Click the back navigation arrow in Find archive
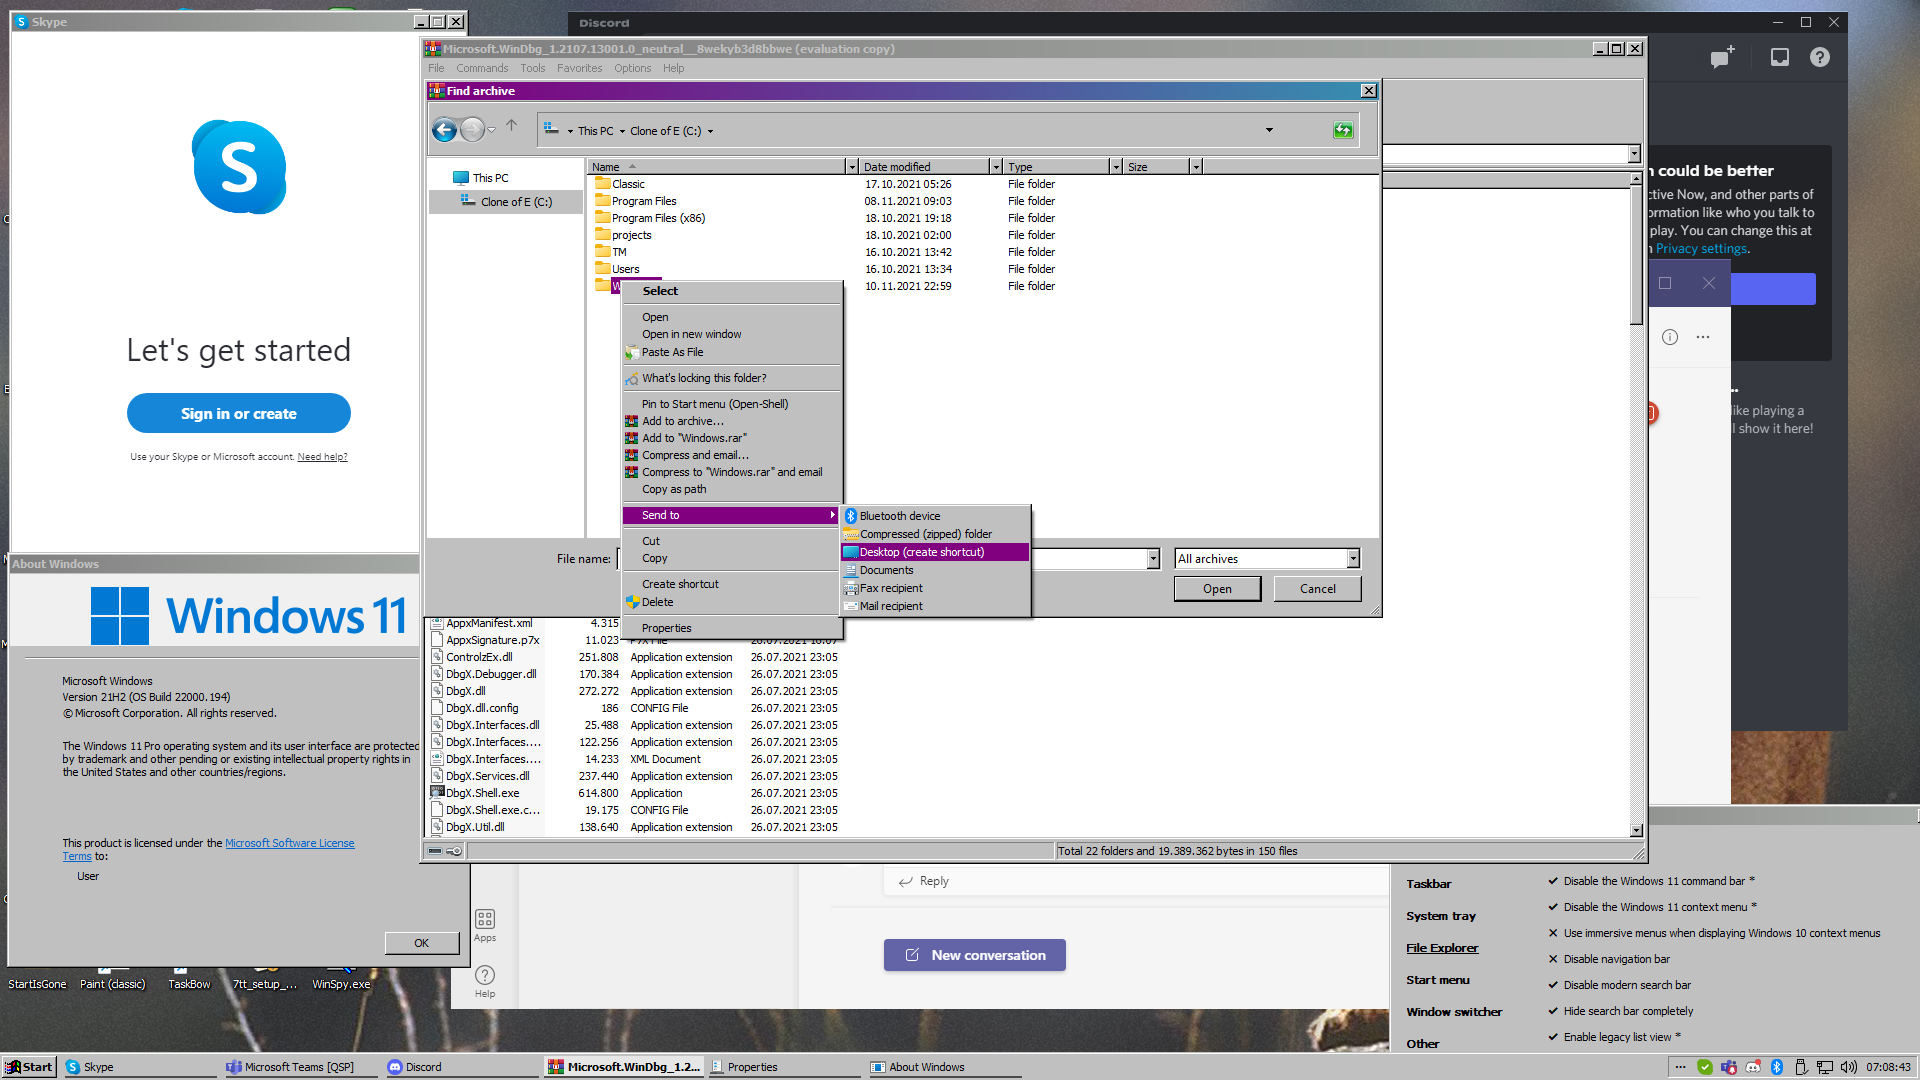The height and width of the screenshot is (1080, 1920). [x=444, y=130]
